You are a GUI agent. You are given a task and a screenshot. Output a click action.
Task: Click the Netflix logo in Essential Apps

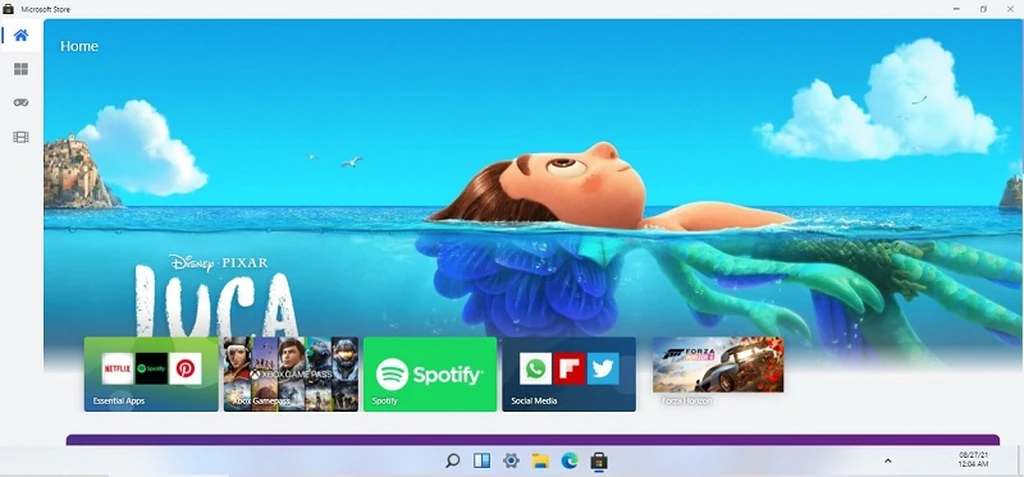[118, 369]
